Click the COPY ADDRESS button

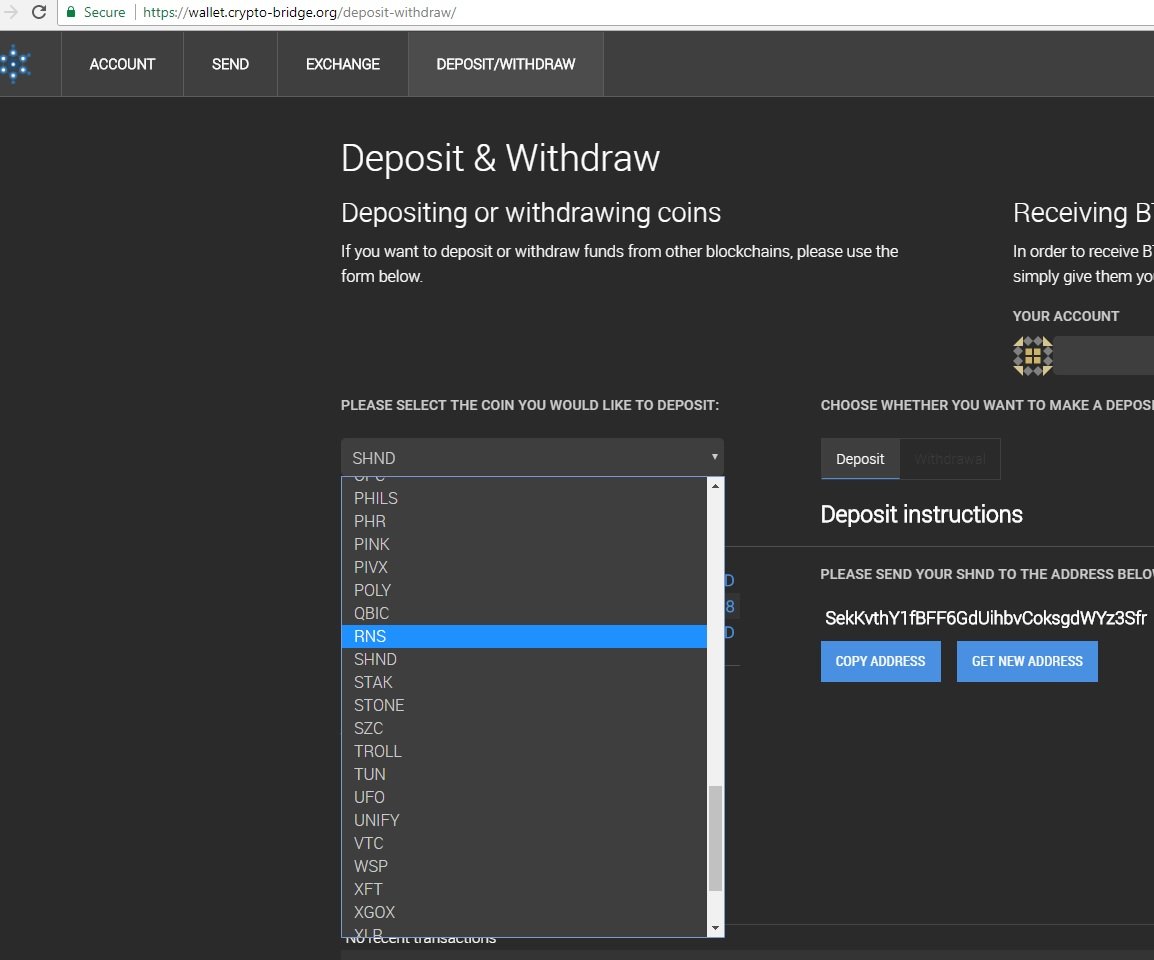click(880, 661)
